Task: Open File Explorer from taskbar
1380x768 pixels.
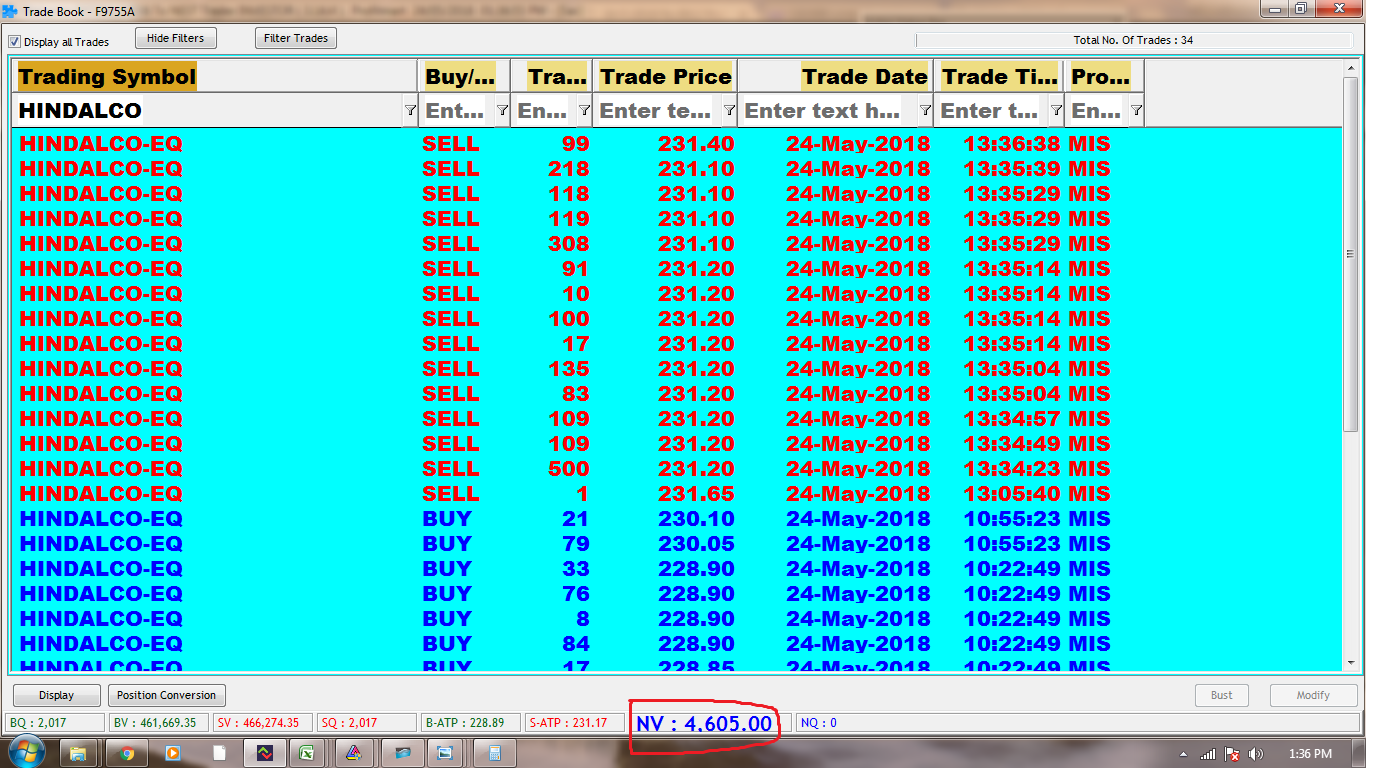Action: pyautogui.click(x=79, y=752)
